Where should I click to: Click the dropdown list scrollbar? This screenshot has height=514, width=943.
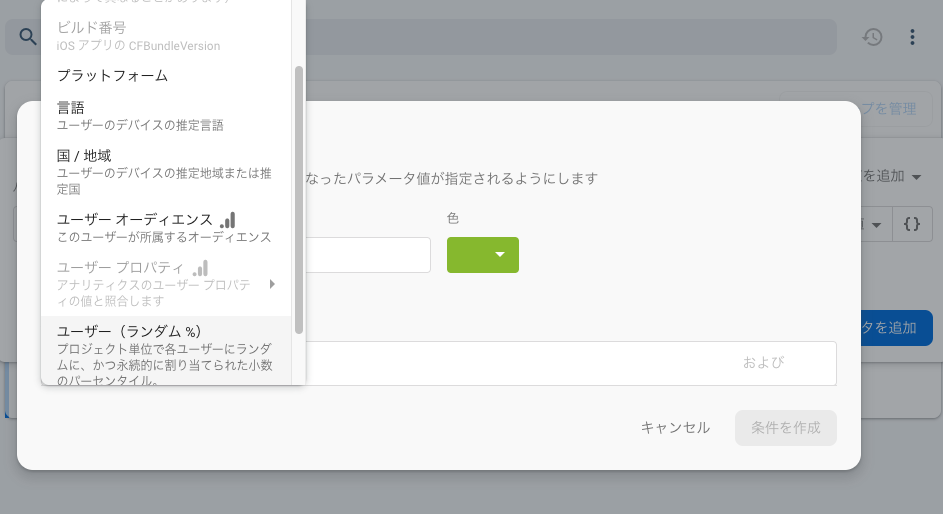(x=298, y=200)
